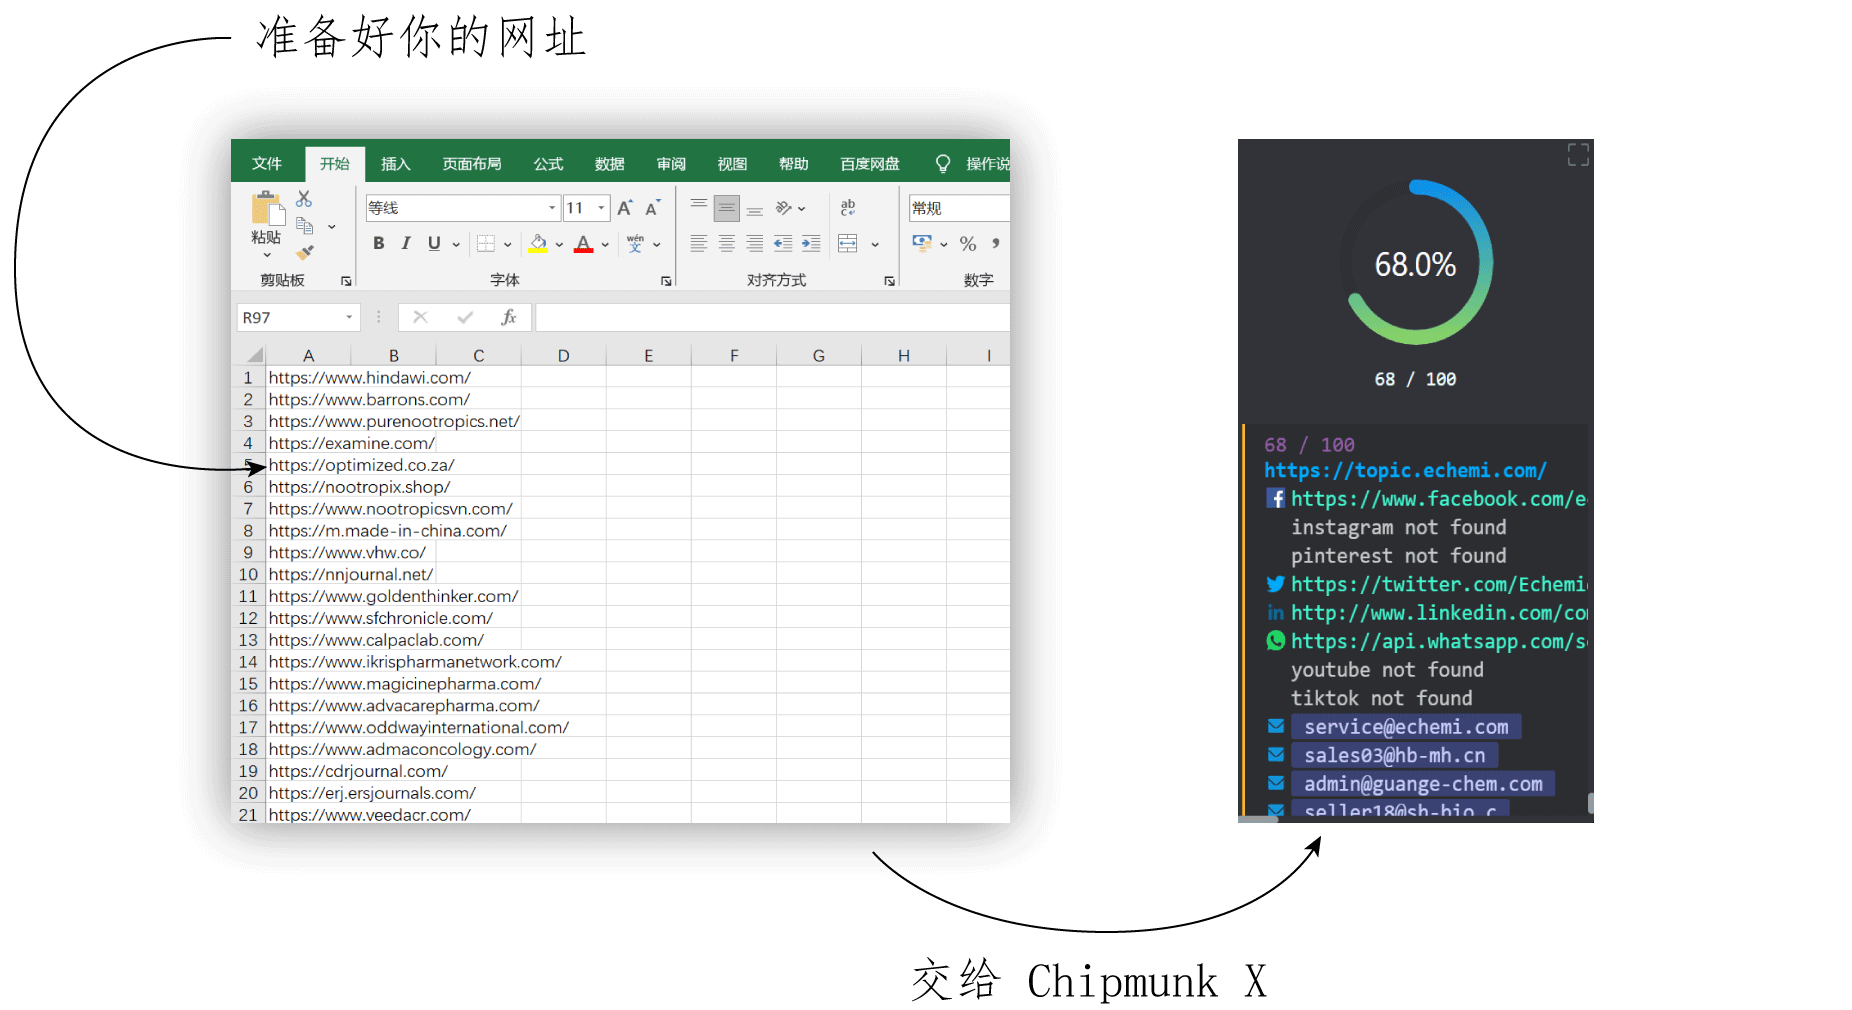Click the Paste clipboard icon
The width and height of the screenshot is (1852, 1010).
266,210
